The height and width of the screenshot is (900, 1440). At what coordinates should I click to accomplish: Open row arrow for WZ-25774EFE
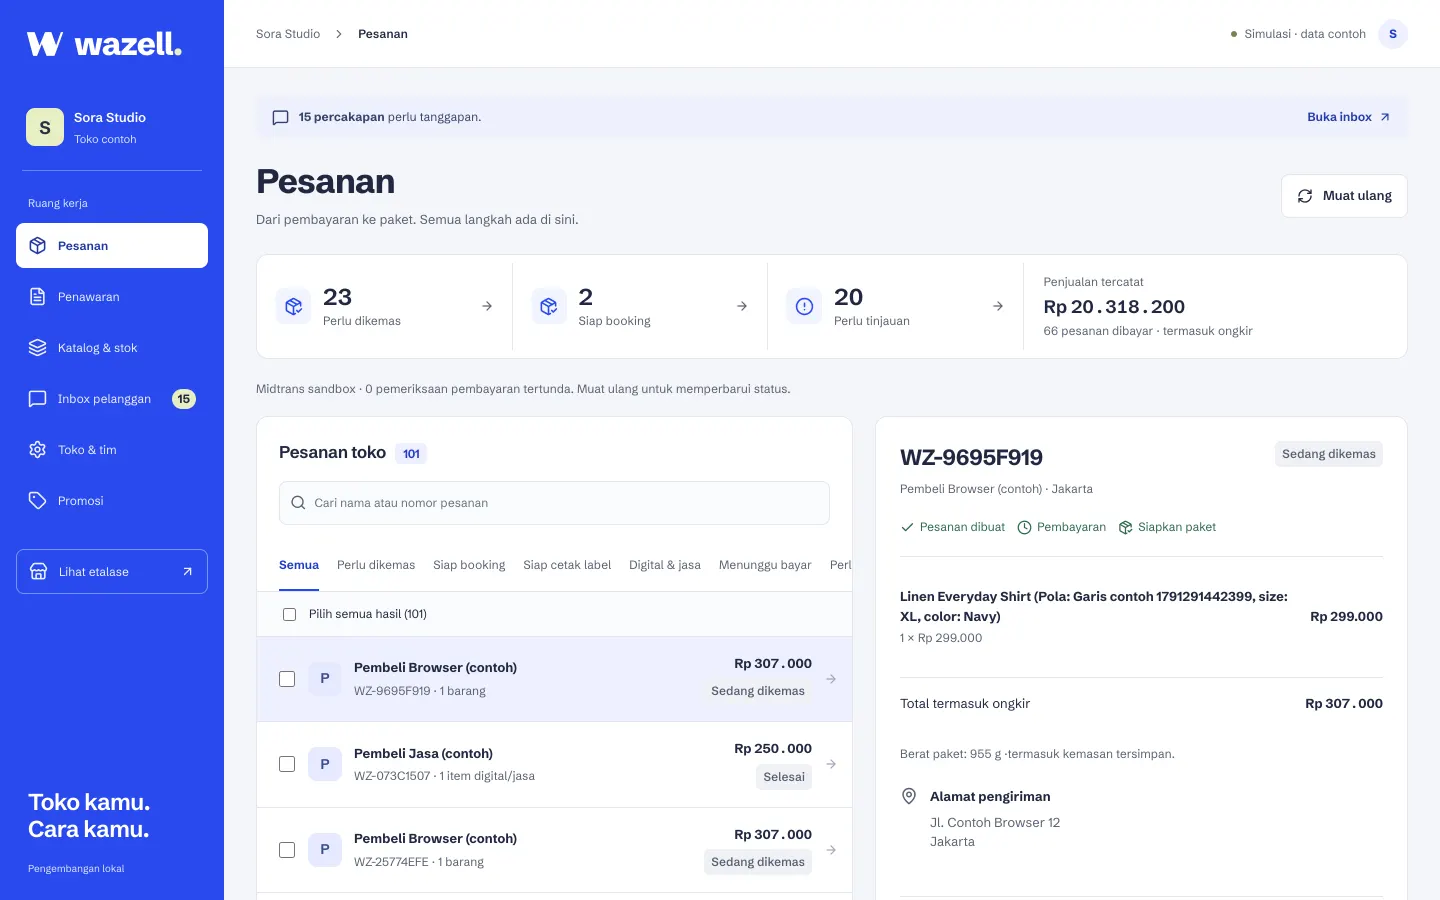click(x=831, y=850)
